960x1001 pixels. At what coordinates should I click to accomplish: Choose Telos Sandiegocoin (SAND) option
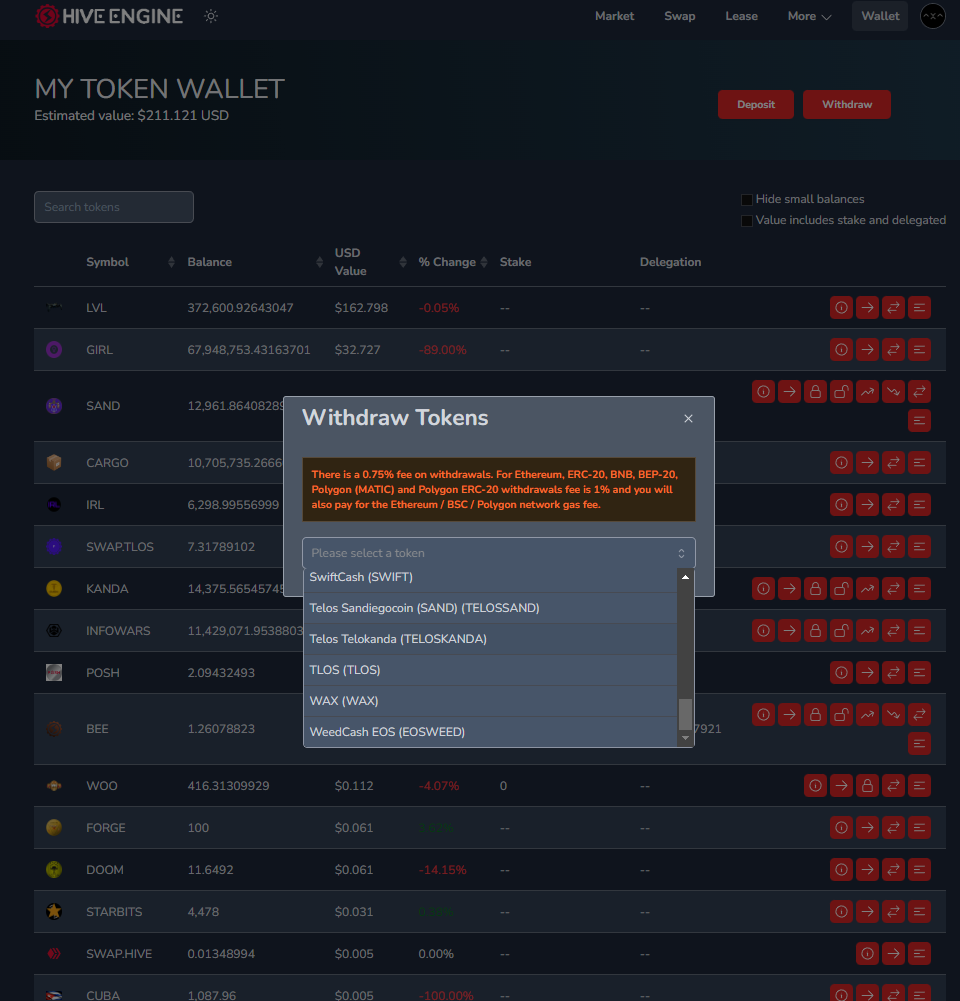(490, 608)
